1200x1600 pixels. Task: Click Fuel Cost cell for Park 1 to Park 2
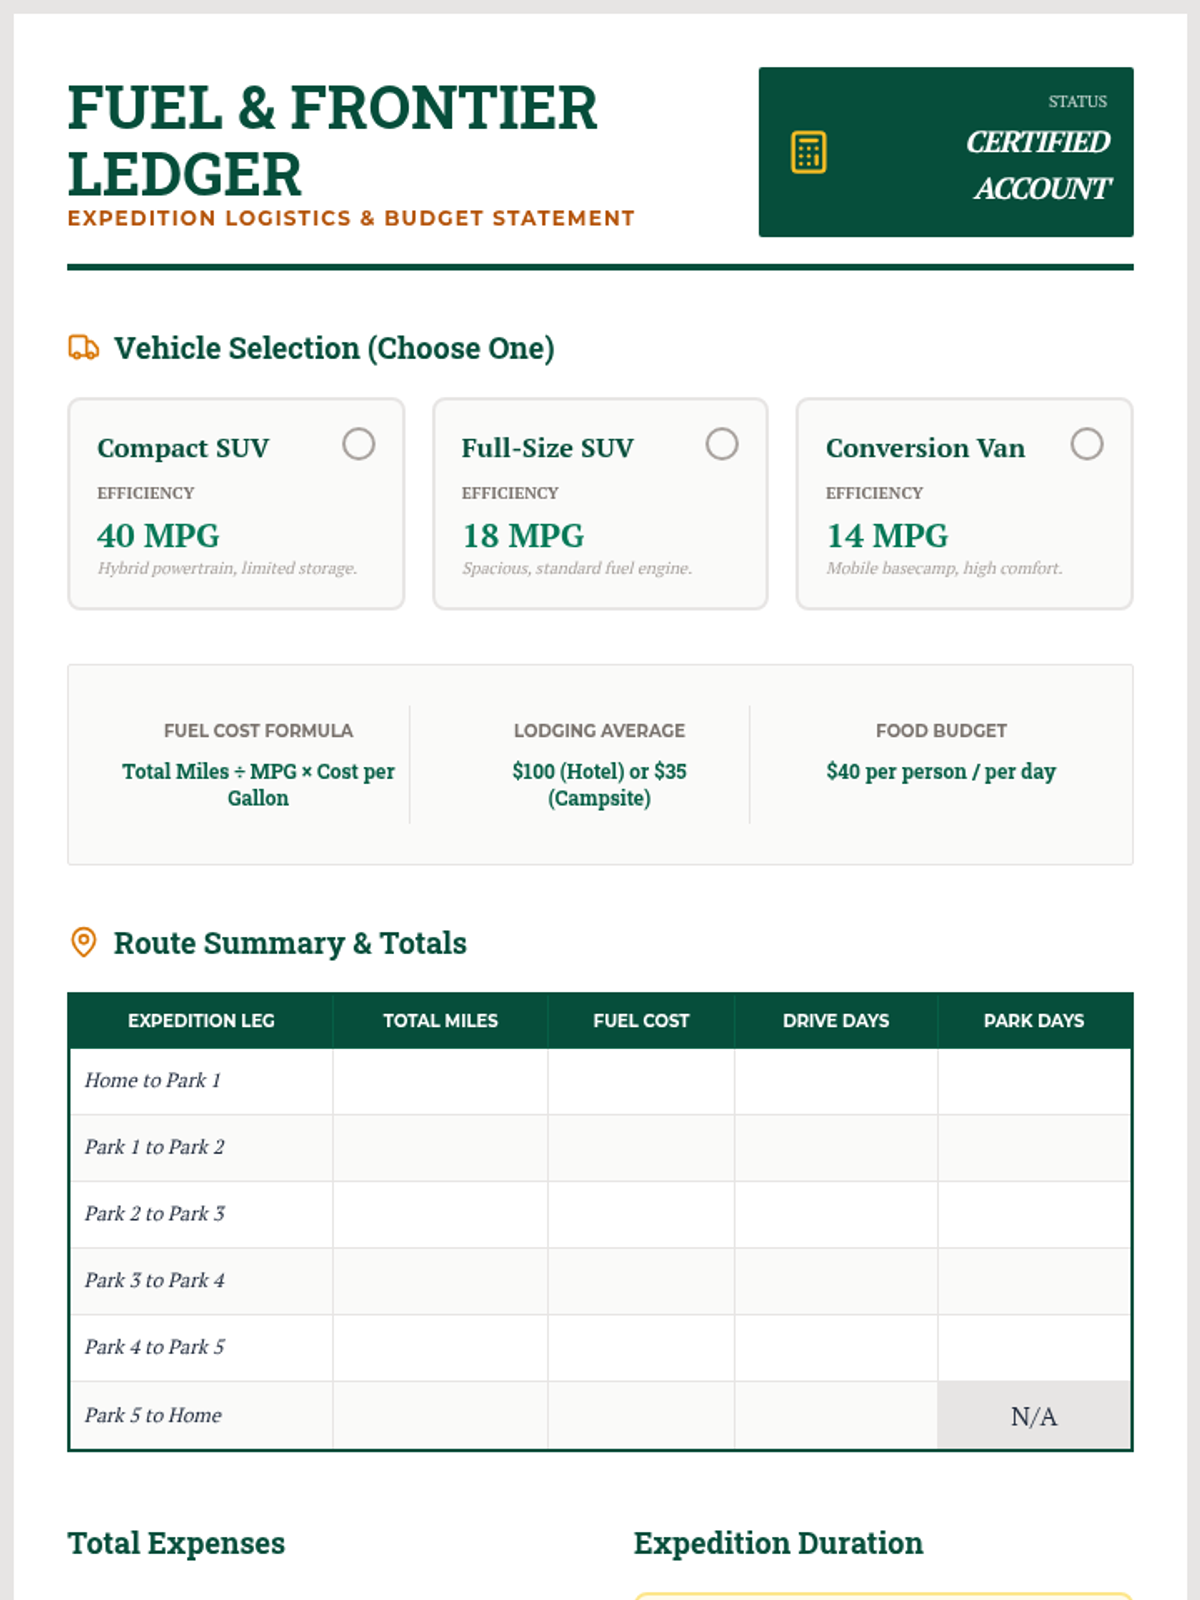click(640, 1148)
